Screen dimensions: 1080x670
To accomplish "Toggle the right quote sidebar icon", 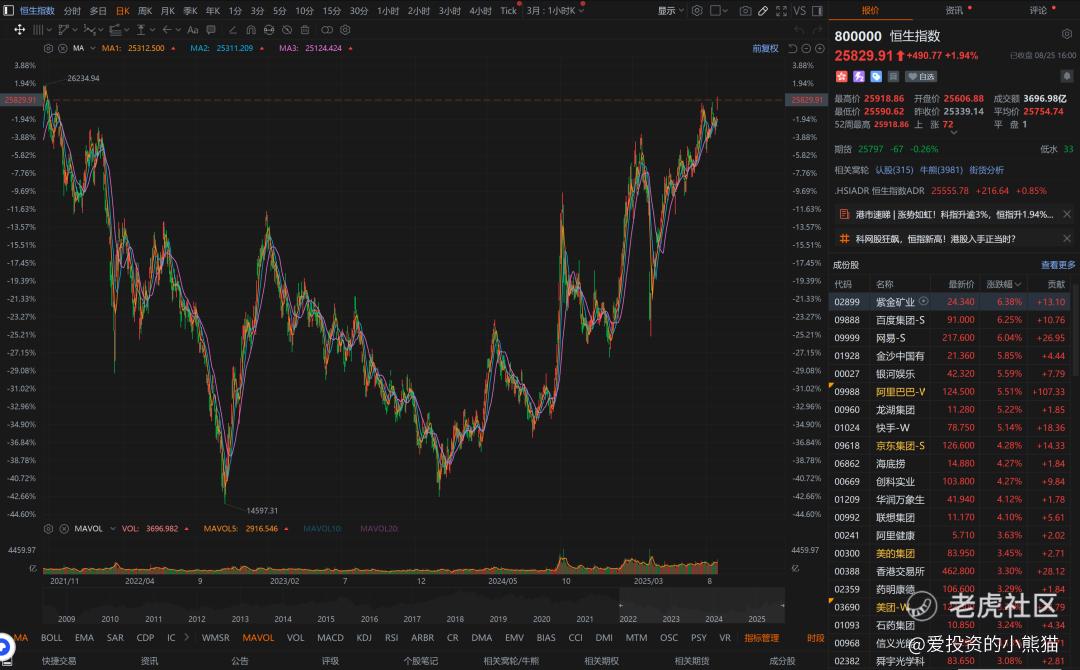I will (818, 10).
